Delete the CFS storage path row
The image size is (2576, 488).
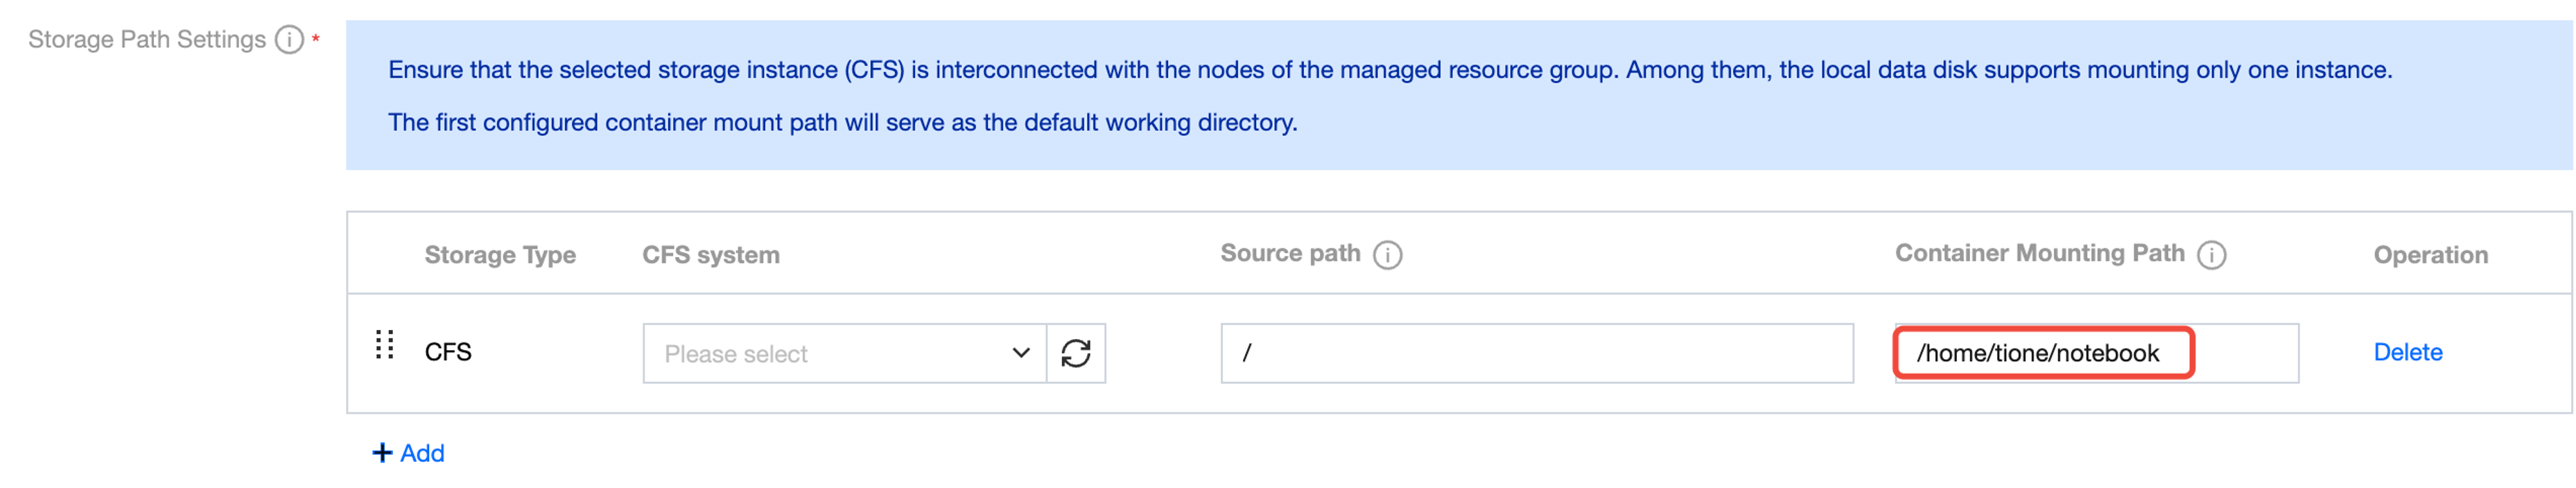(2407, 352)
